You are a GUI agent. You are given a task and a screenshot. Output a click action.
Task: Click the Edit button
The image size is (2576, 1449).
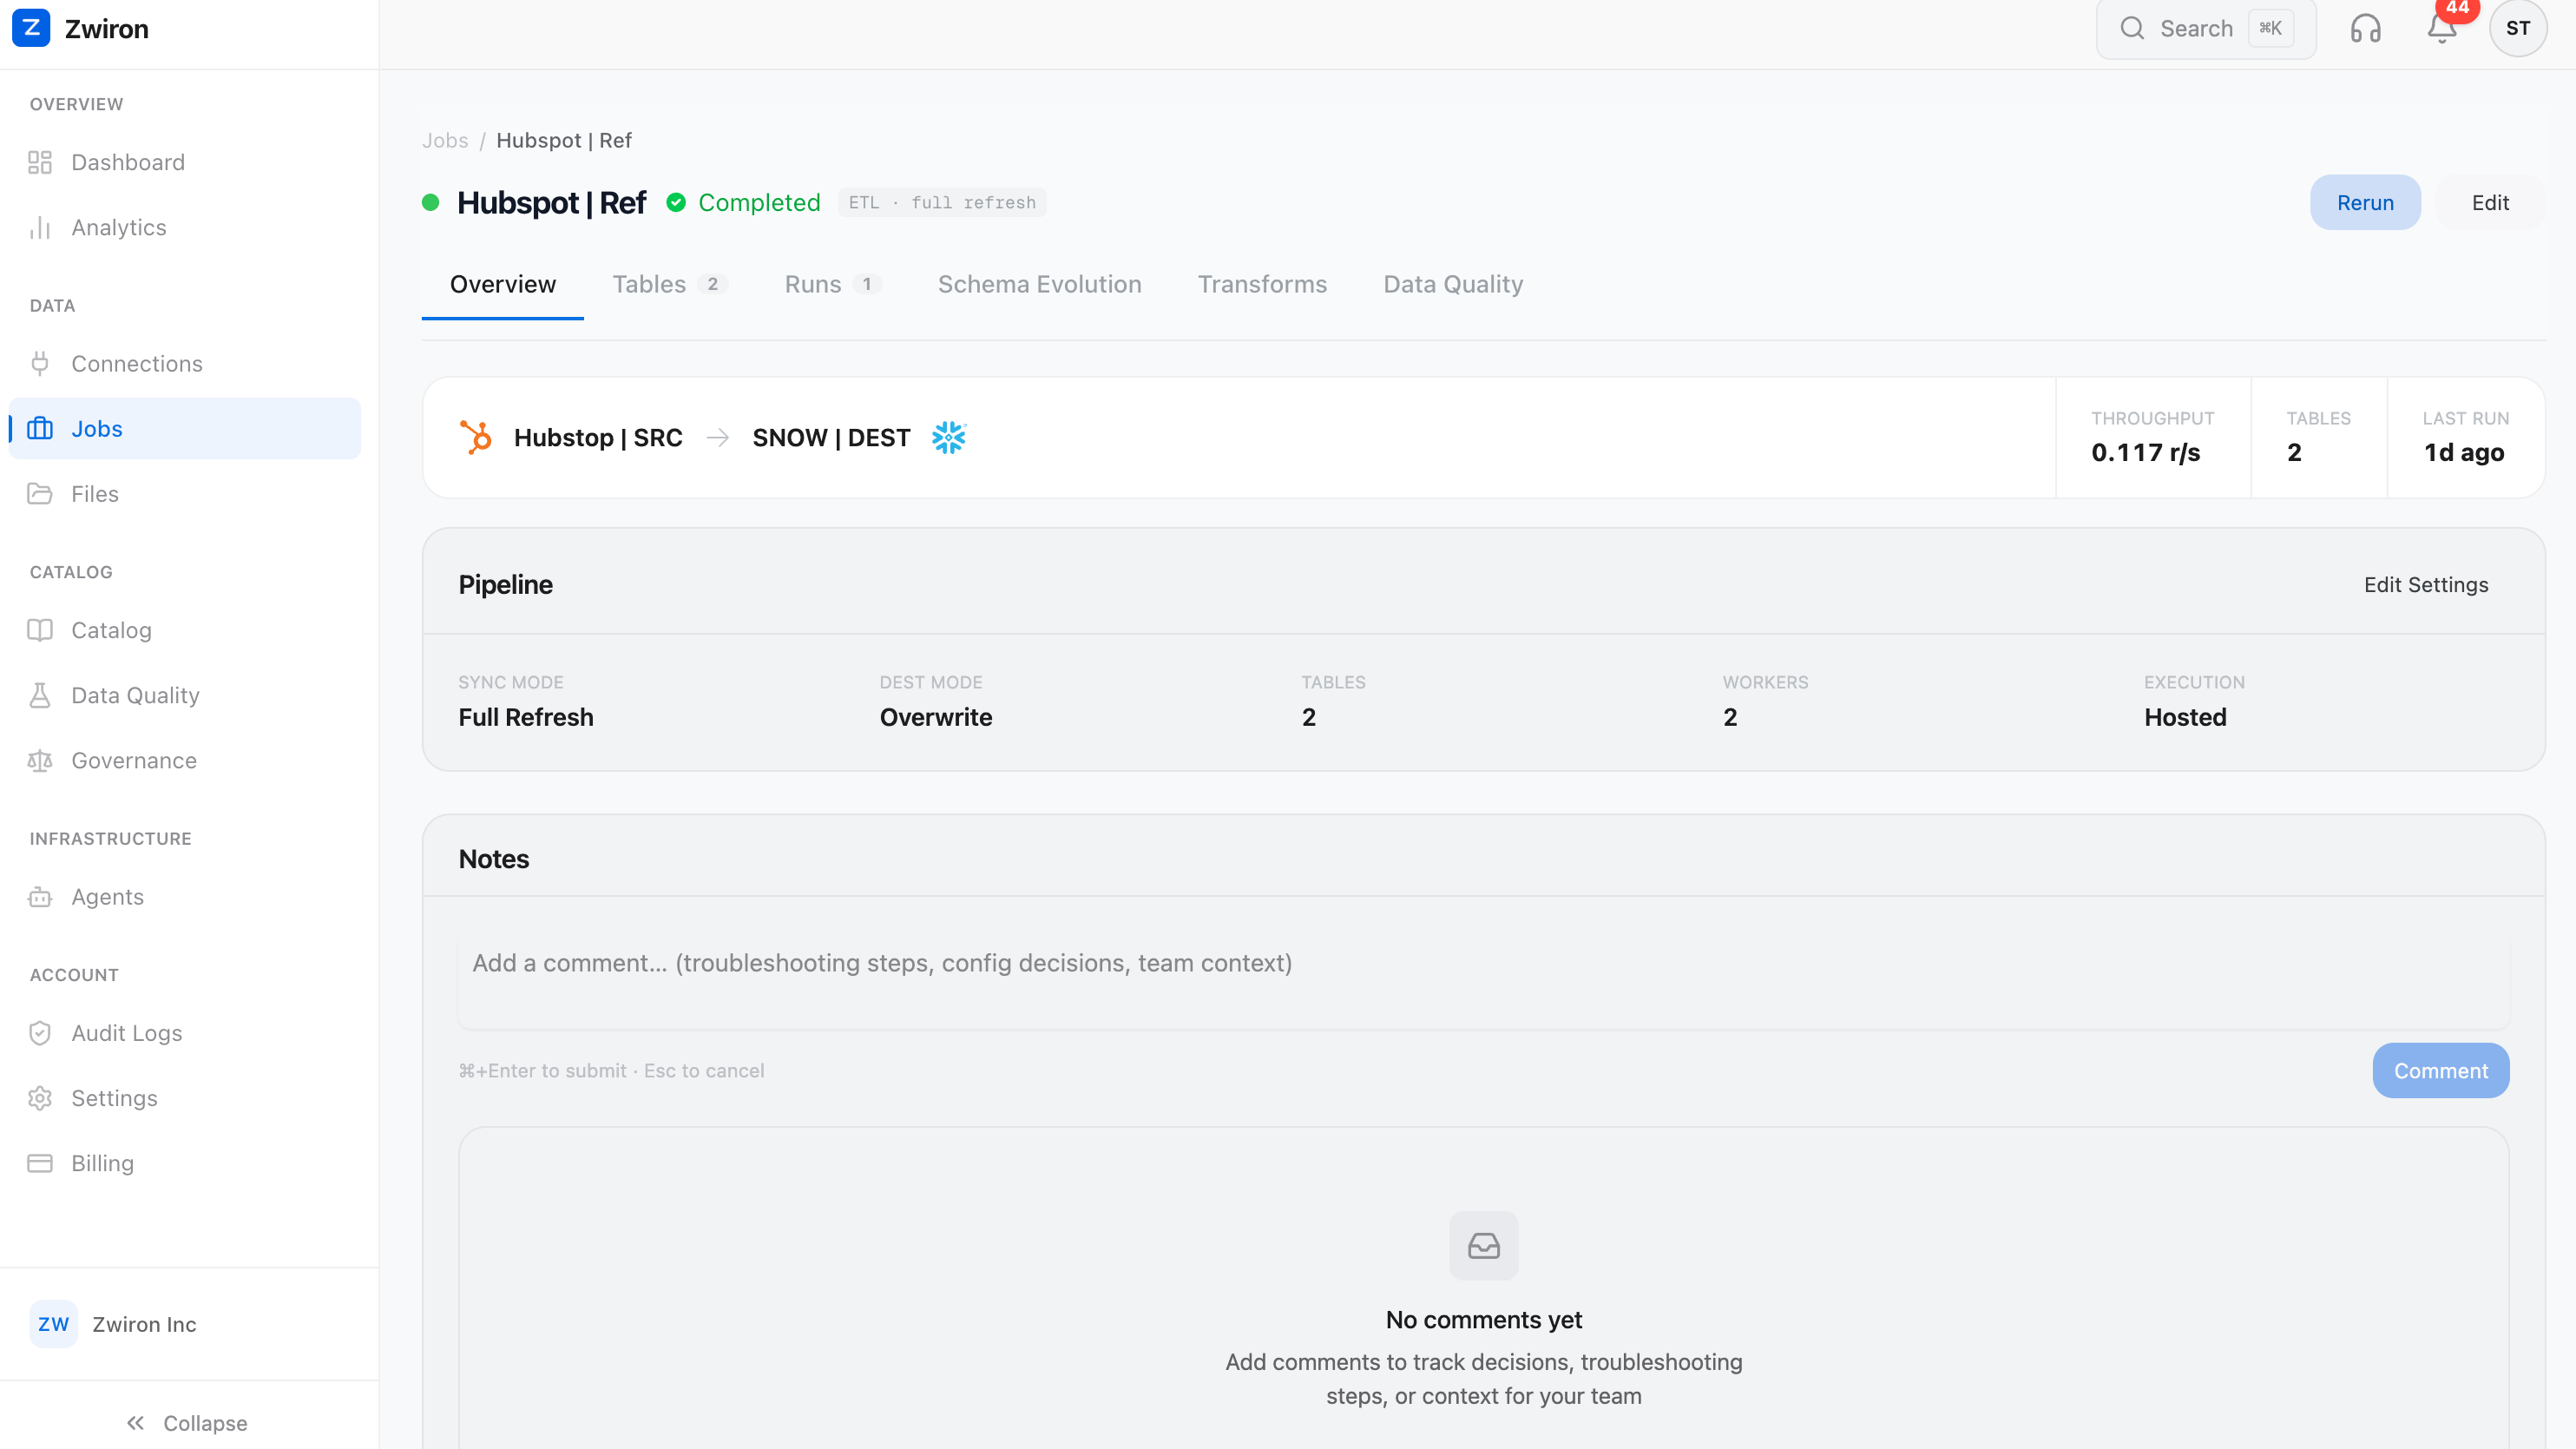(x=2490, y=202)
